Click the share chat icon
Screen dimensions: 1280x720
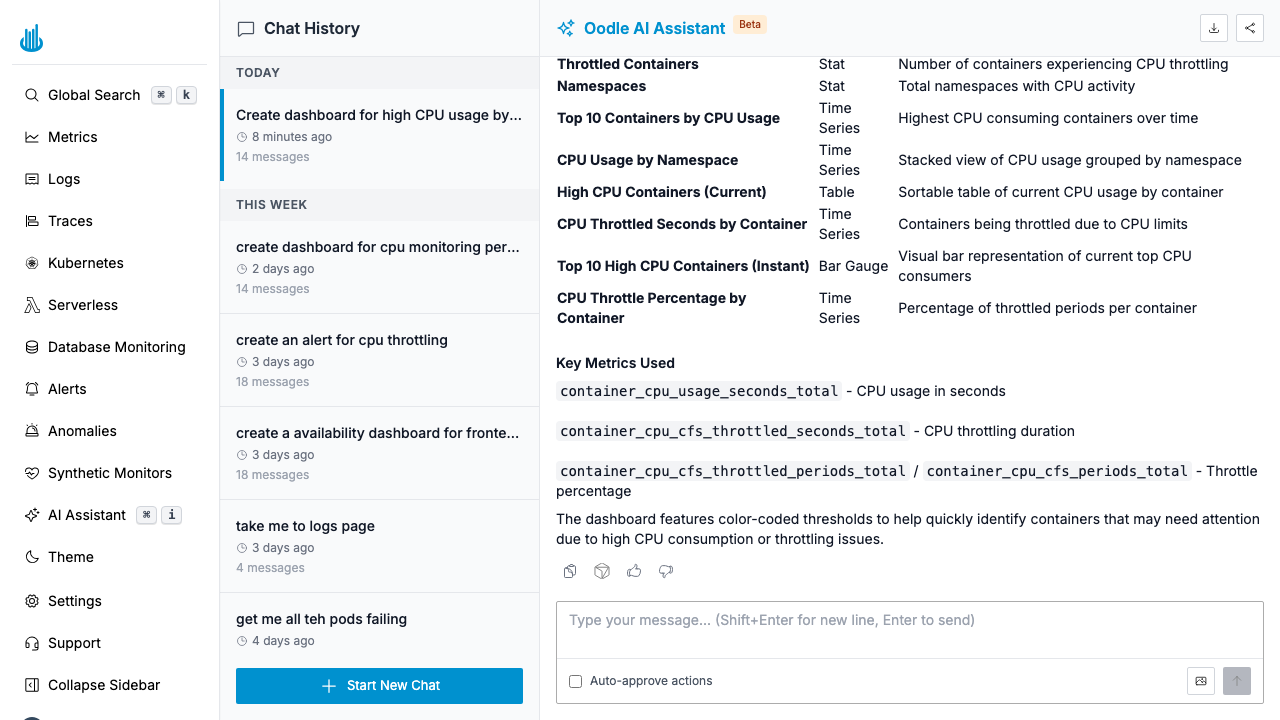(x=1250, y=28)
